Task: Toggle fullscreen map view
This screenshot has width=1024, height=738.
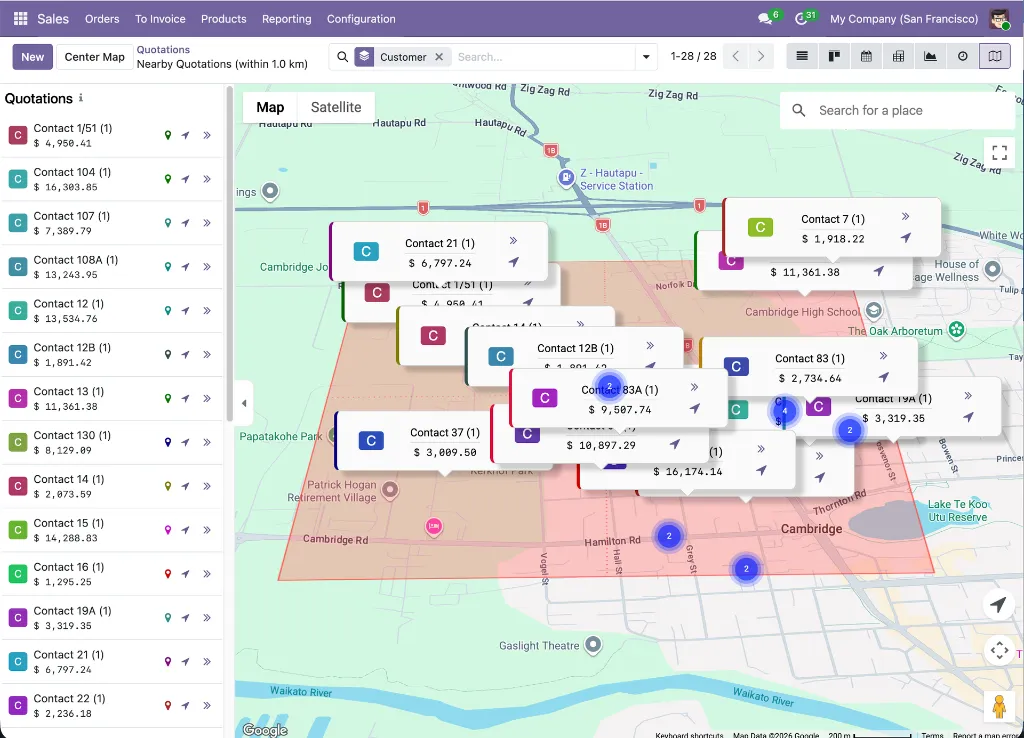Action: [999, 153]
